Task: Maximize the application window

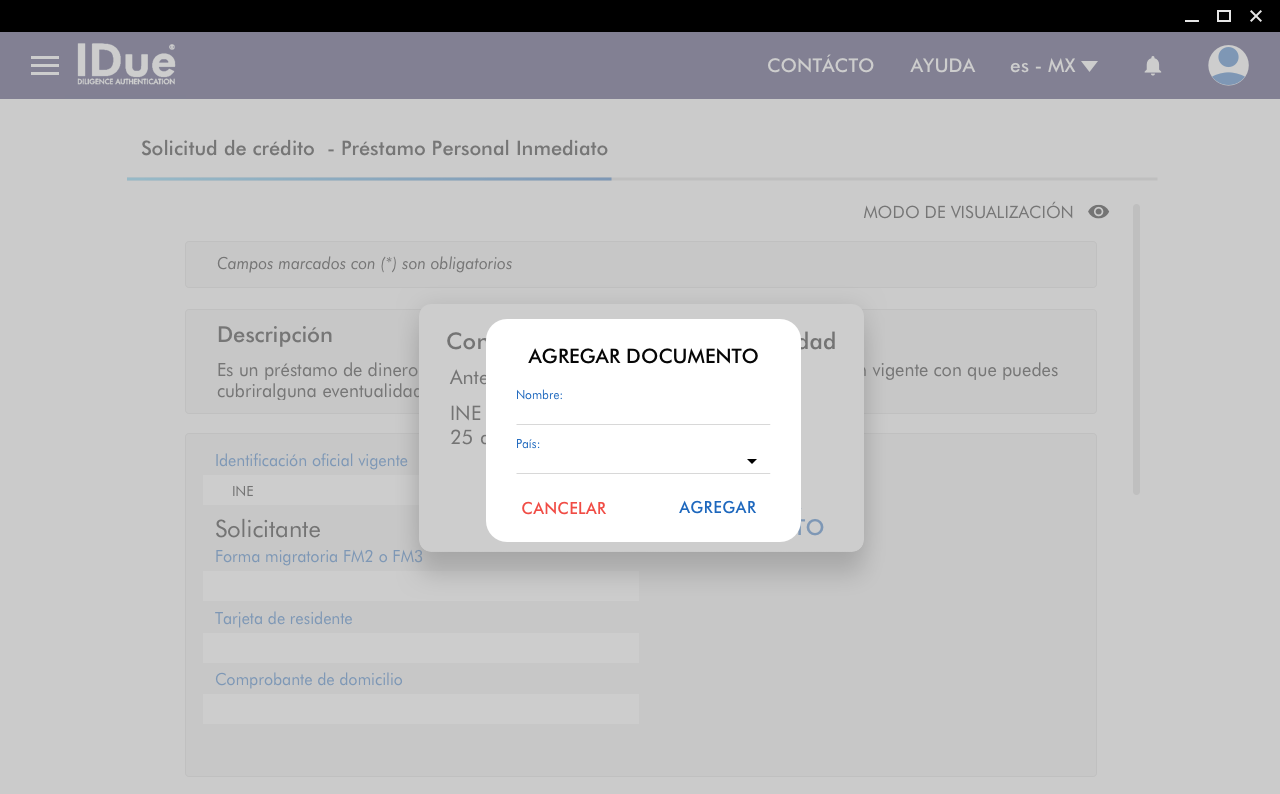Action: tap(1223, 16)
